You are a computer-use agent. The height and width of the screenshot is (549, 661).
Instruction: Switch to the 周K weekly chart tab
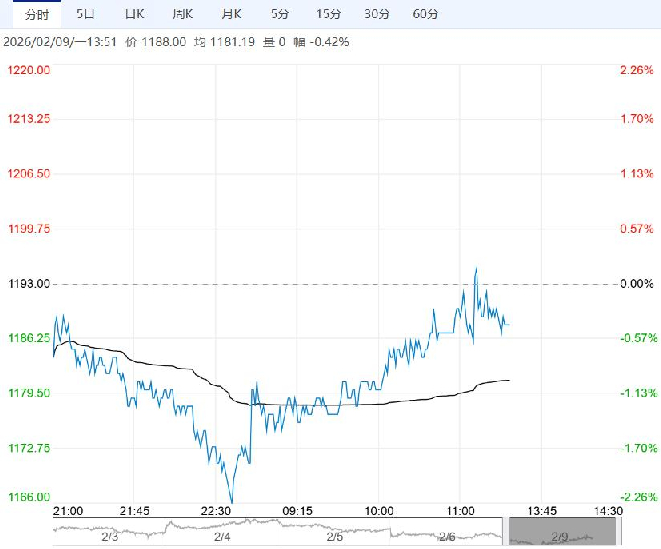[x=182, y=14]
